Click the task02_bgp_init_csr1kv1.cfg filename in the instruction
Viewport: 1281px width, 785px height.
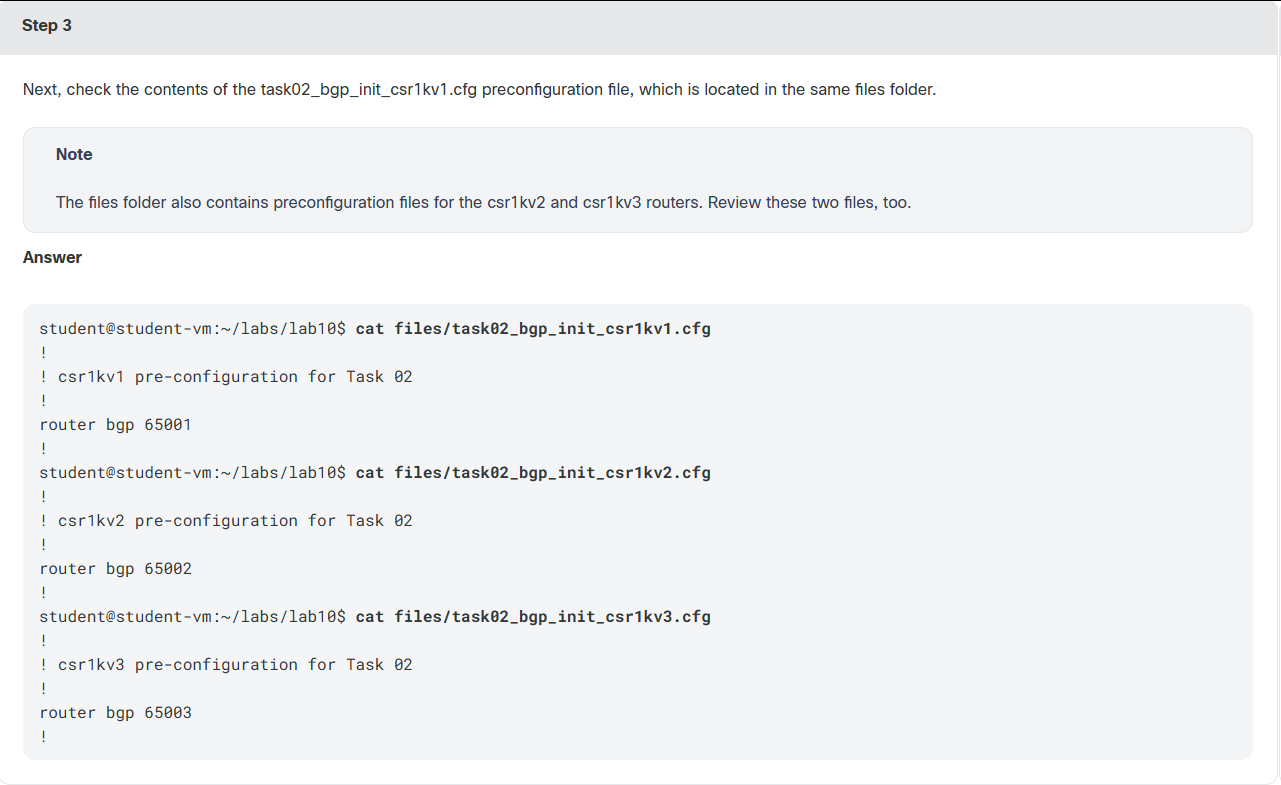[369, 89]
